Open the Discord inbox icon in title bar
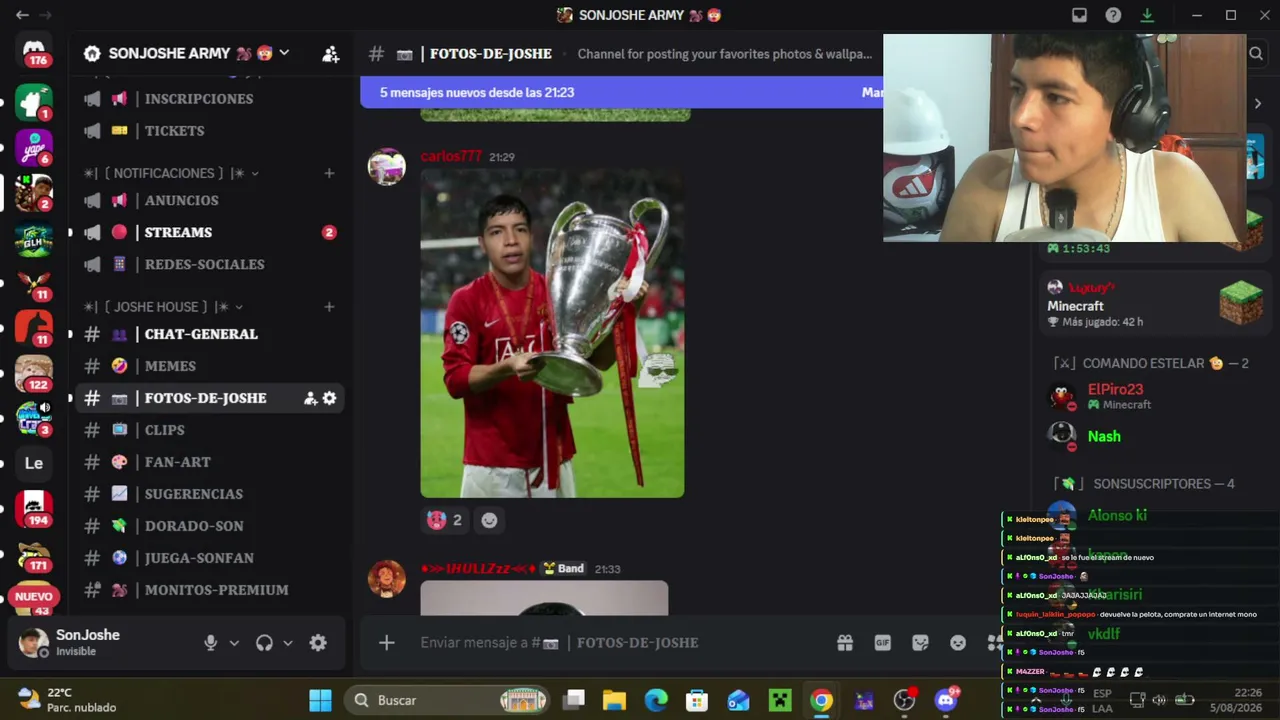 tap(1079, 15)
